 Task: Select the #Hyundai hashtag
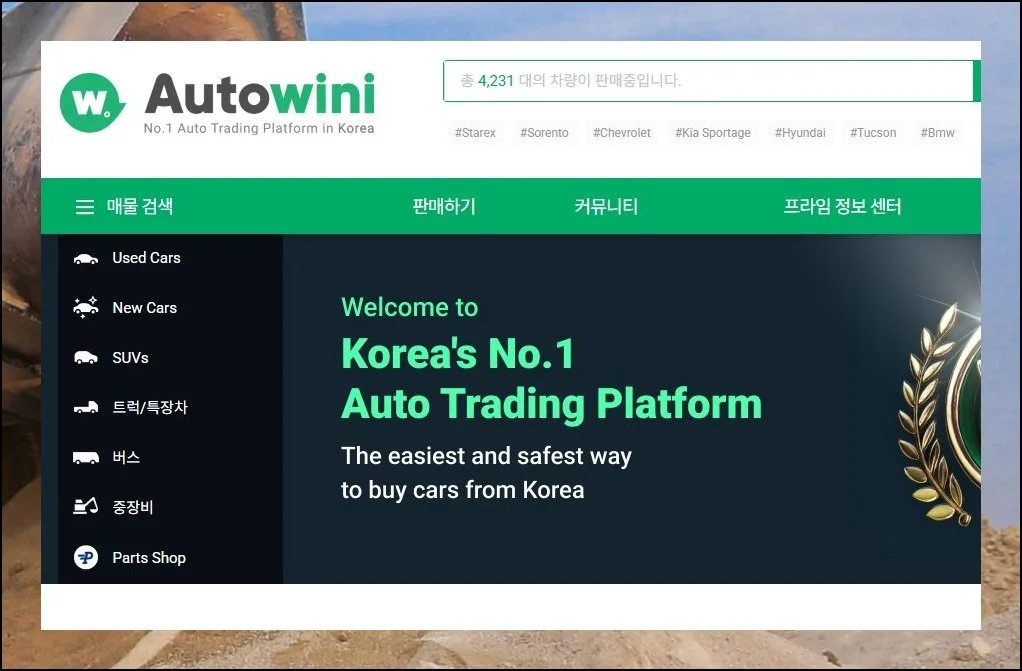tap(800, 132)
